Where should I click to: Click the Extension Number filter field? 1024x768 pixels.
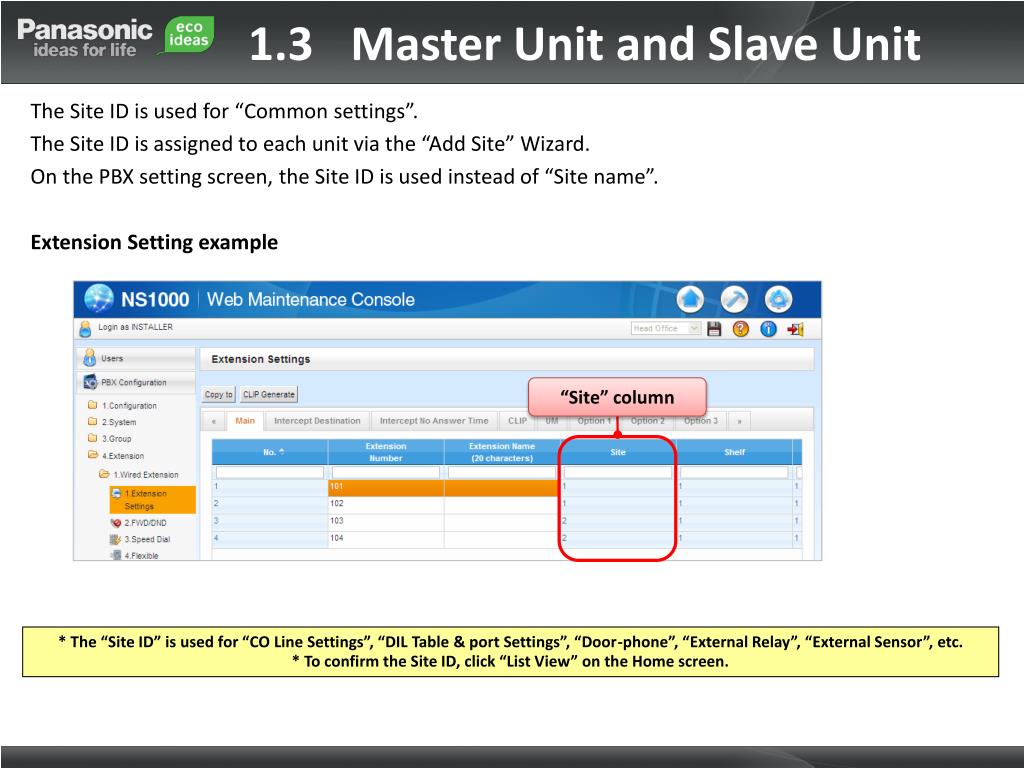(386, 472)
